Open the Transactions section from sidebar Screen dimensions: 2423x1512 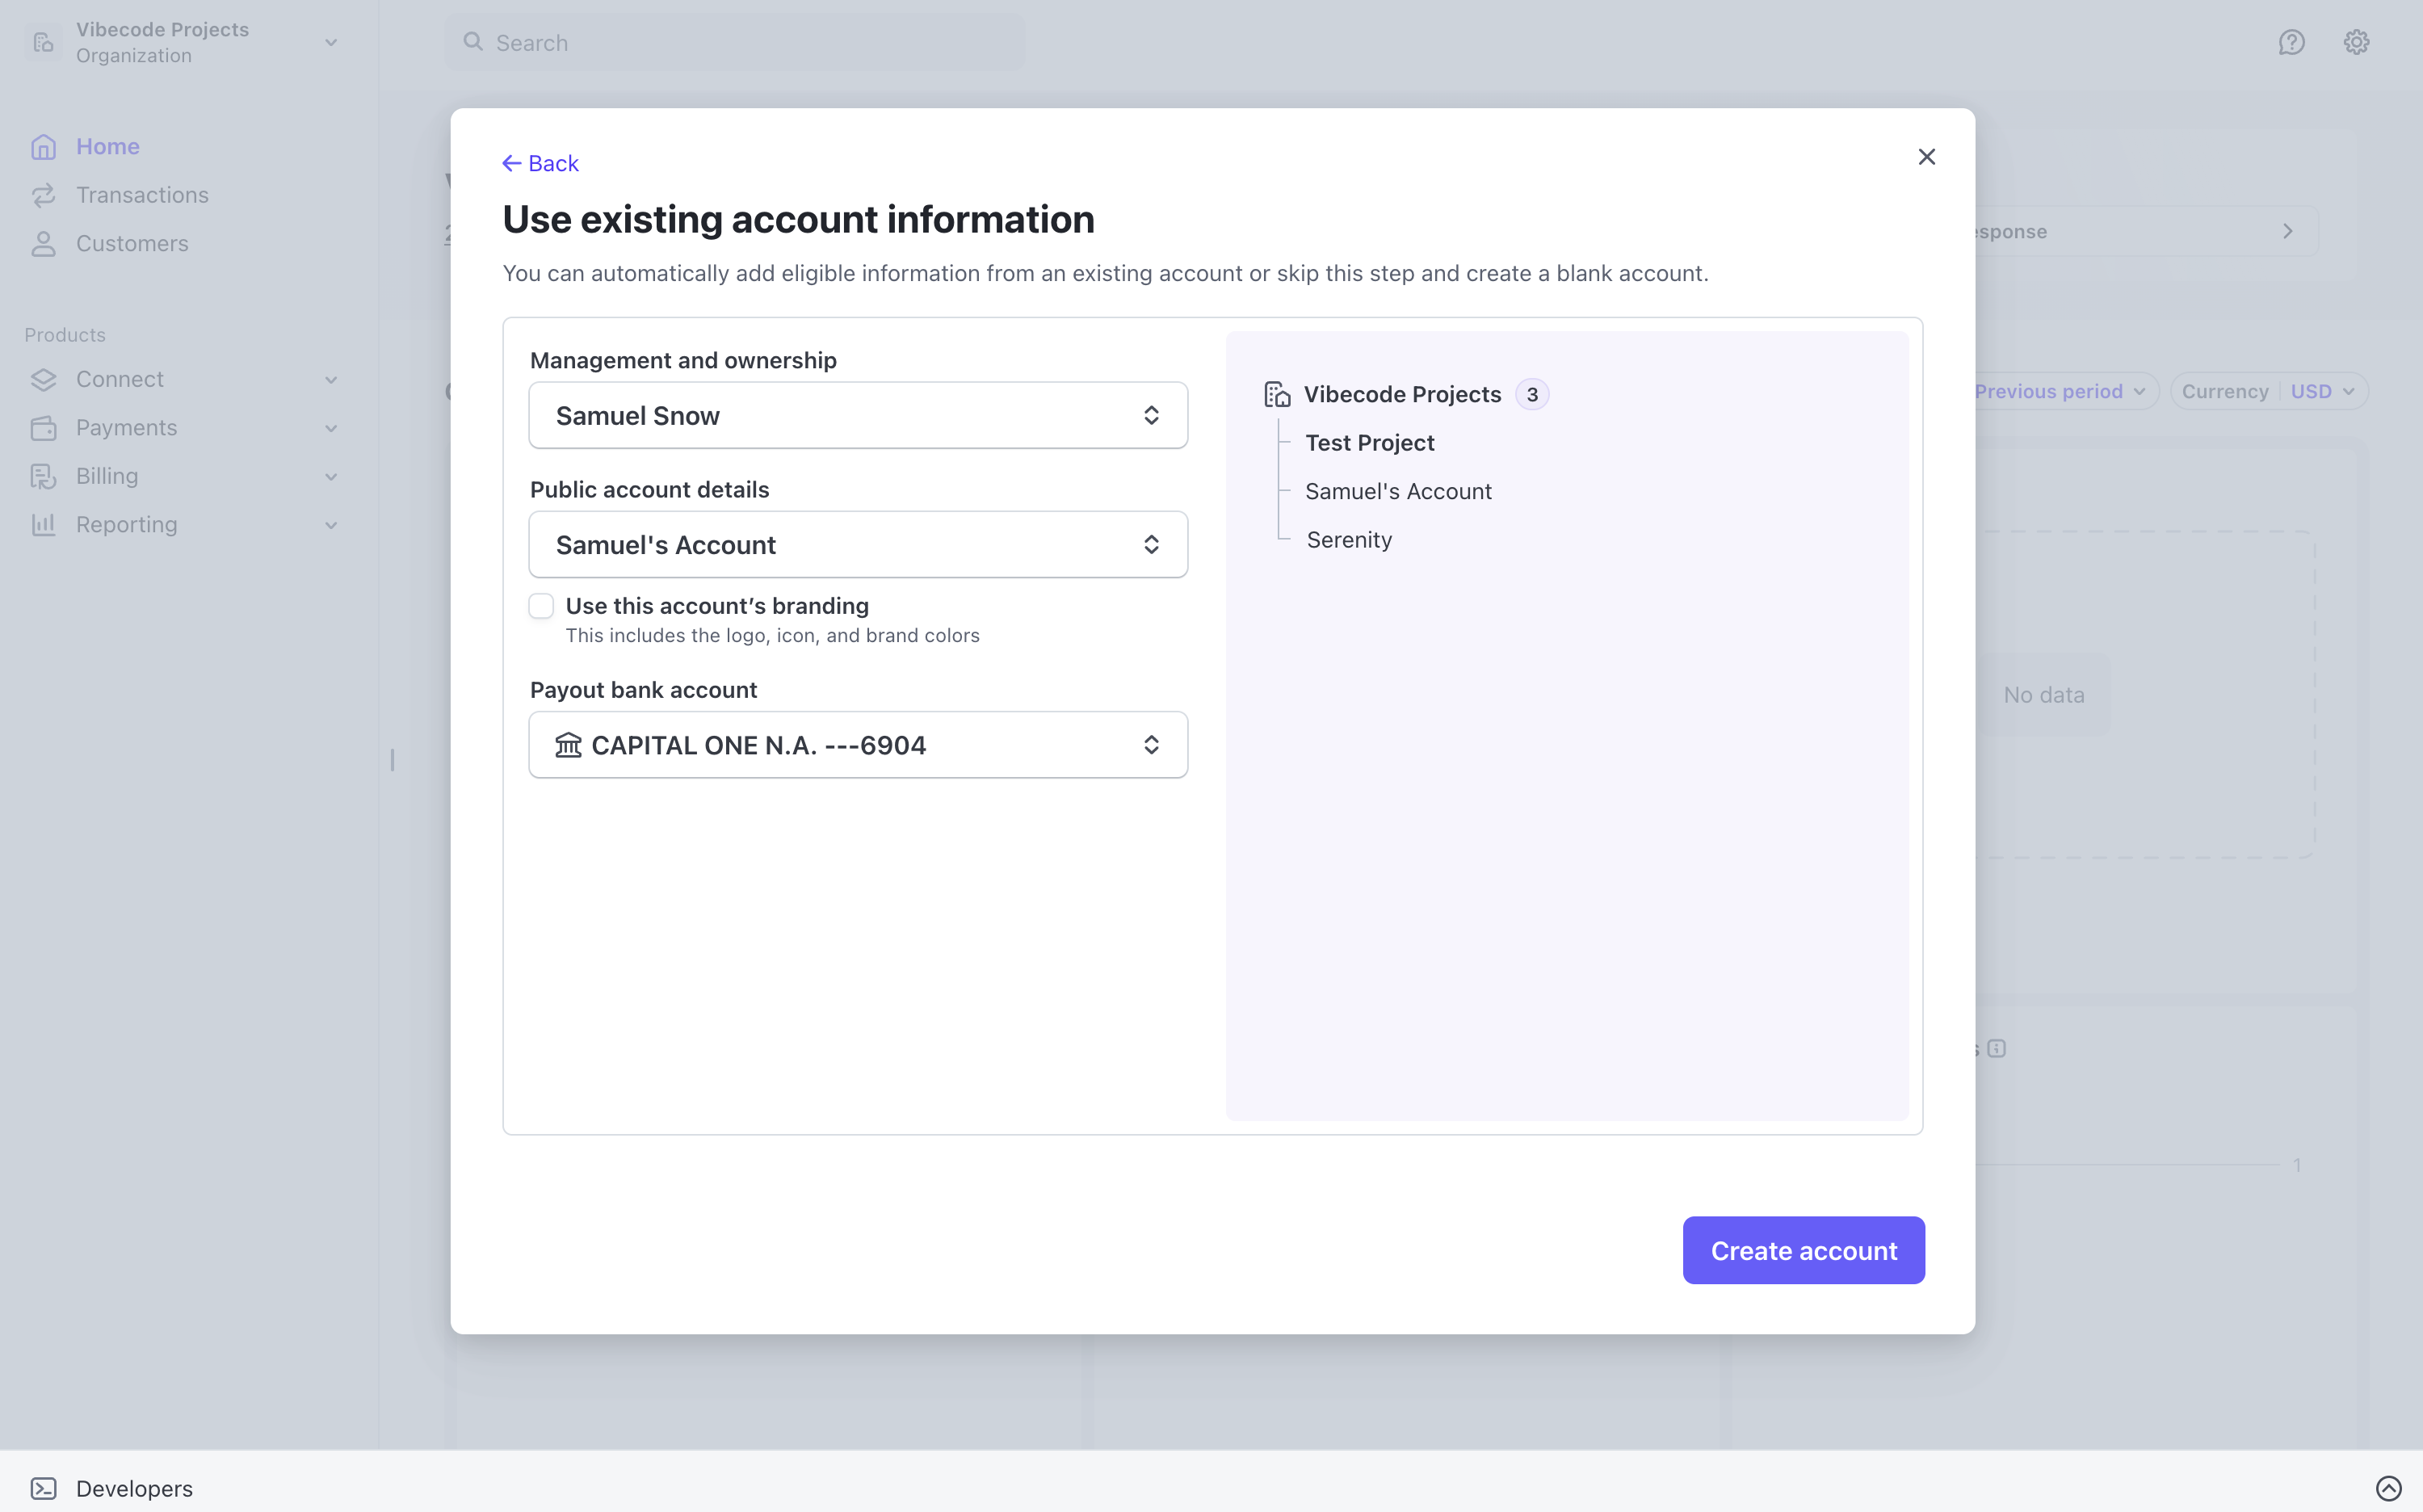click(43, 195)
